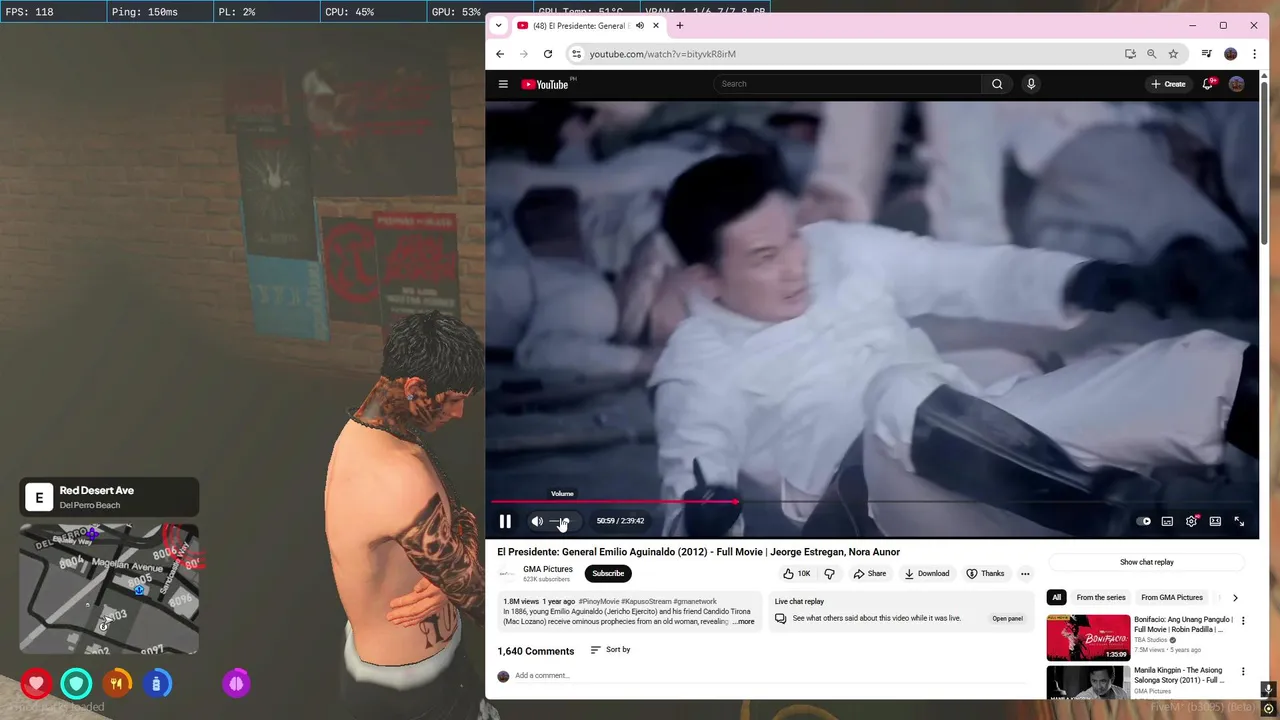Enter full screen mode
This screenshot has width=1280, height=720.
[x=1239, y=521]
